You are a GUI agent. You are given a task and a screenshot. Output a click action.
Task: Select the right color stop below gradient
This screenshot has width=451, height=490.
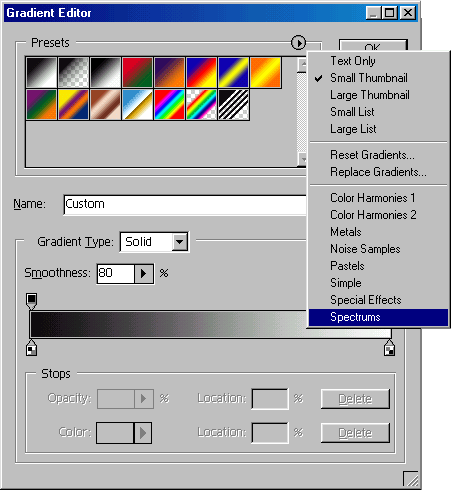(389, 348)
